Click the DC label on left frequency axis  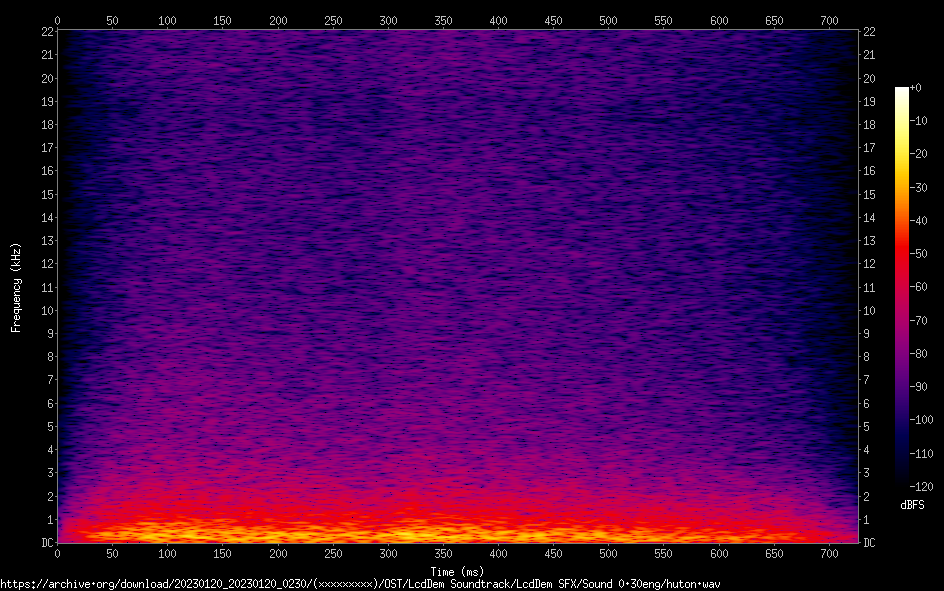coord(46,543)
